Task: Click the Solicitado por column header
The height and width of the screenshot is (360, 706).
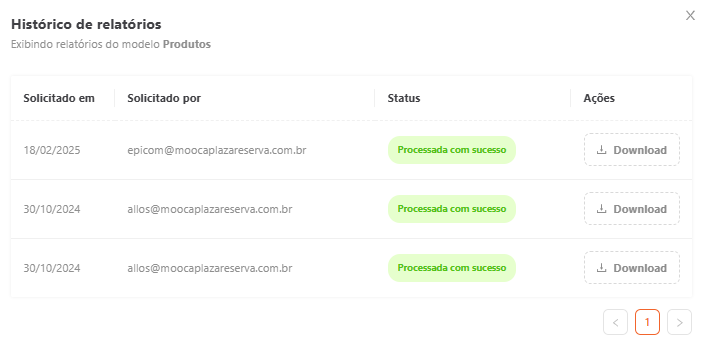Action: coord(164,98)
